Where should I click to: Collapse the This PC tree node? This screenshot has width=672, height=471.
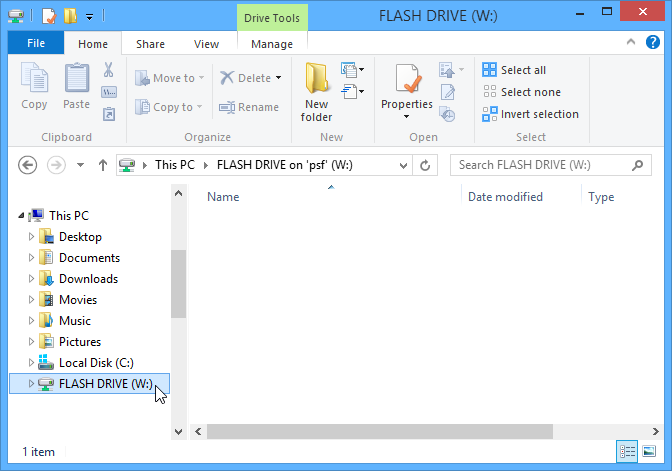tap(21, 216)
